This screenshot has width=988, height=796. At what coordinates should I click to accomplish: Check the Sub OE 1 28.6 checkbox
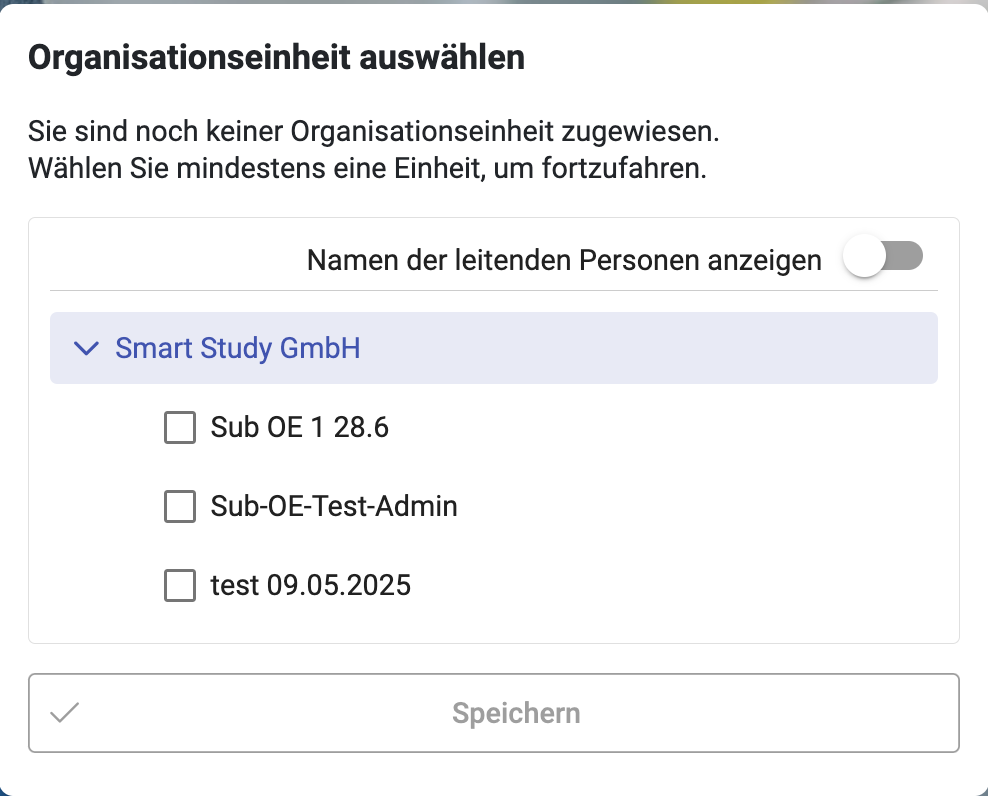[x=179, y=429]
